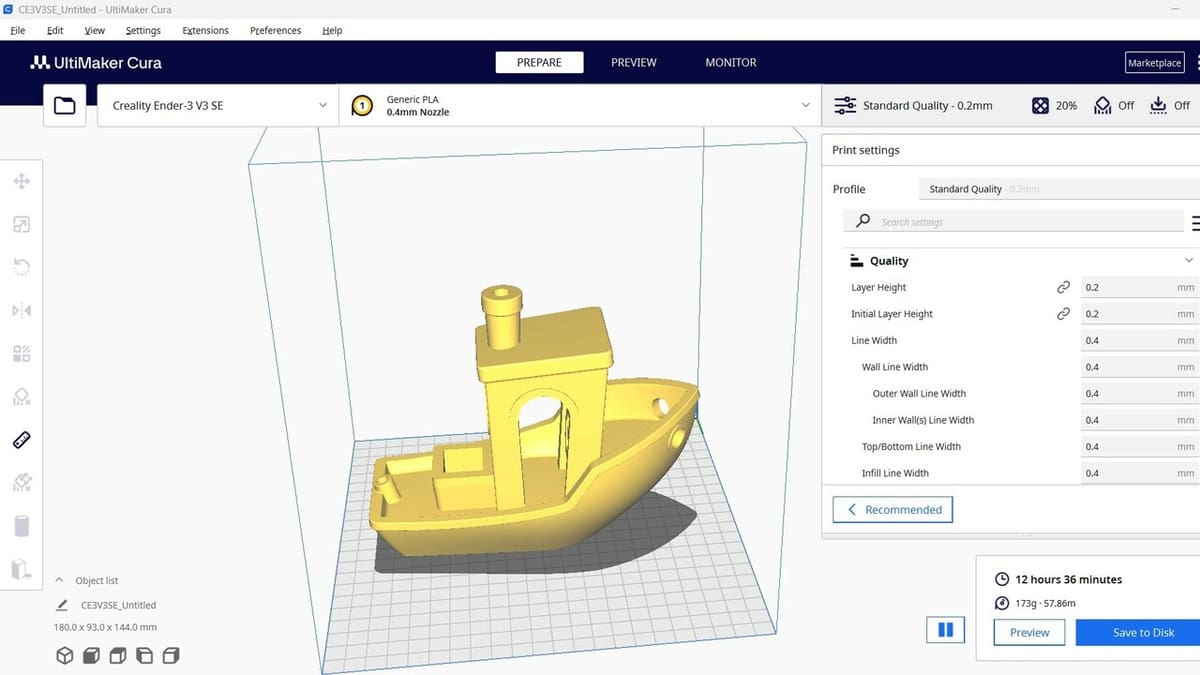Click the support Off icon
The width and height of the screenshot is (1200, 675).
coord(1102,105)
